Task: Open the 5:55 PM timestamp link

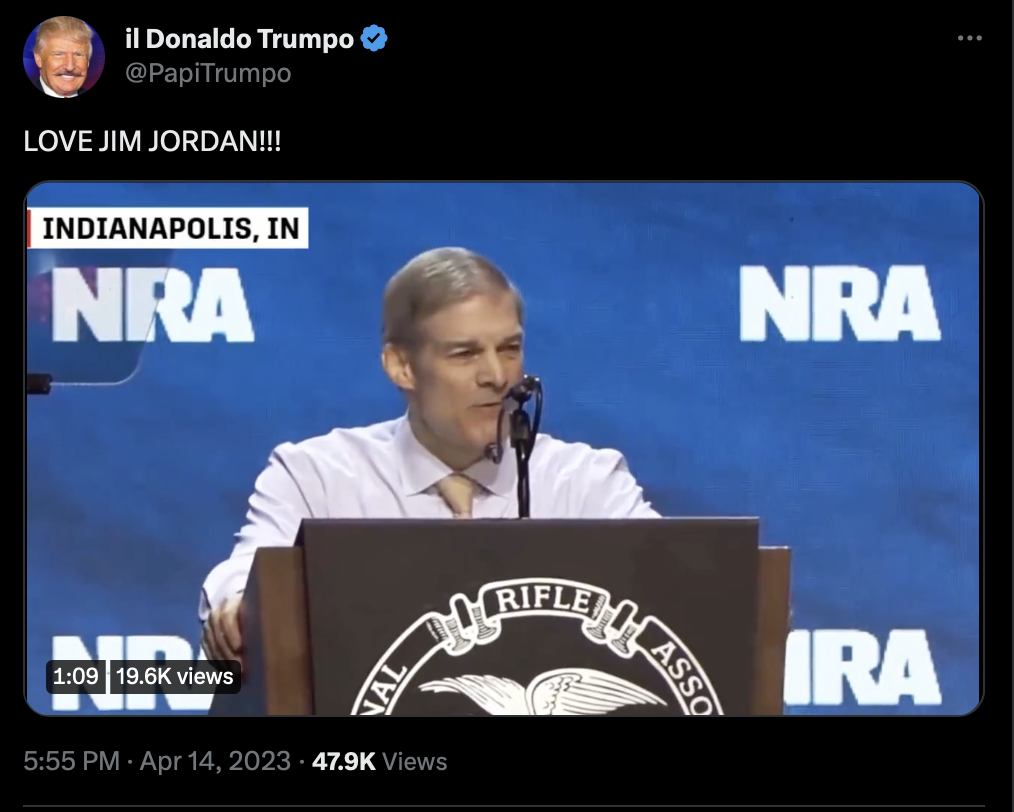Action: [x=71, y=761]
